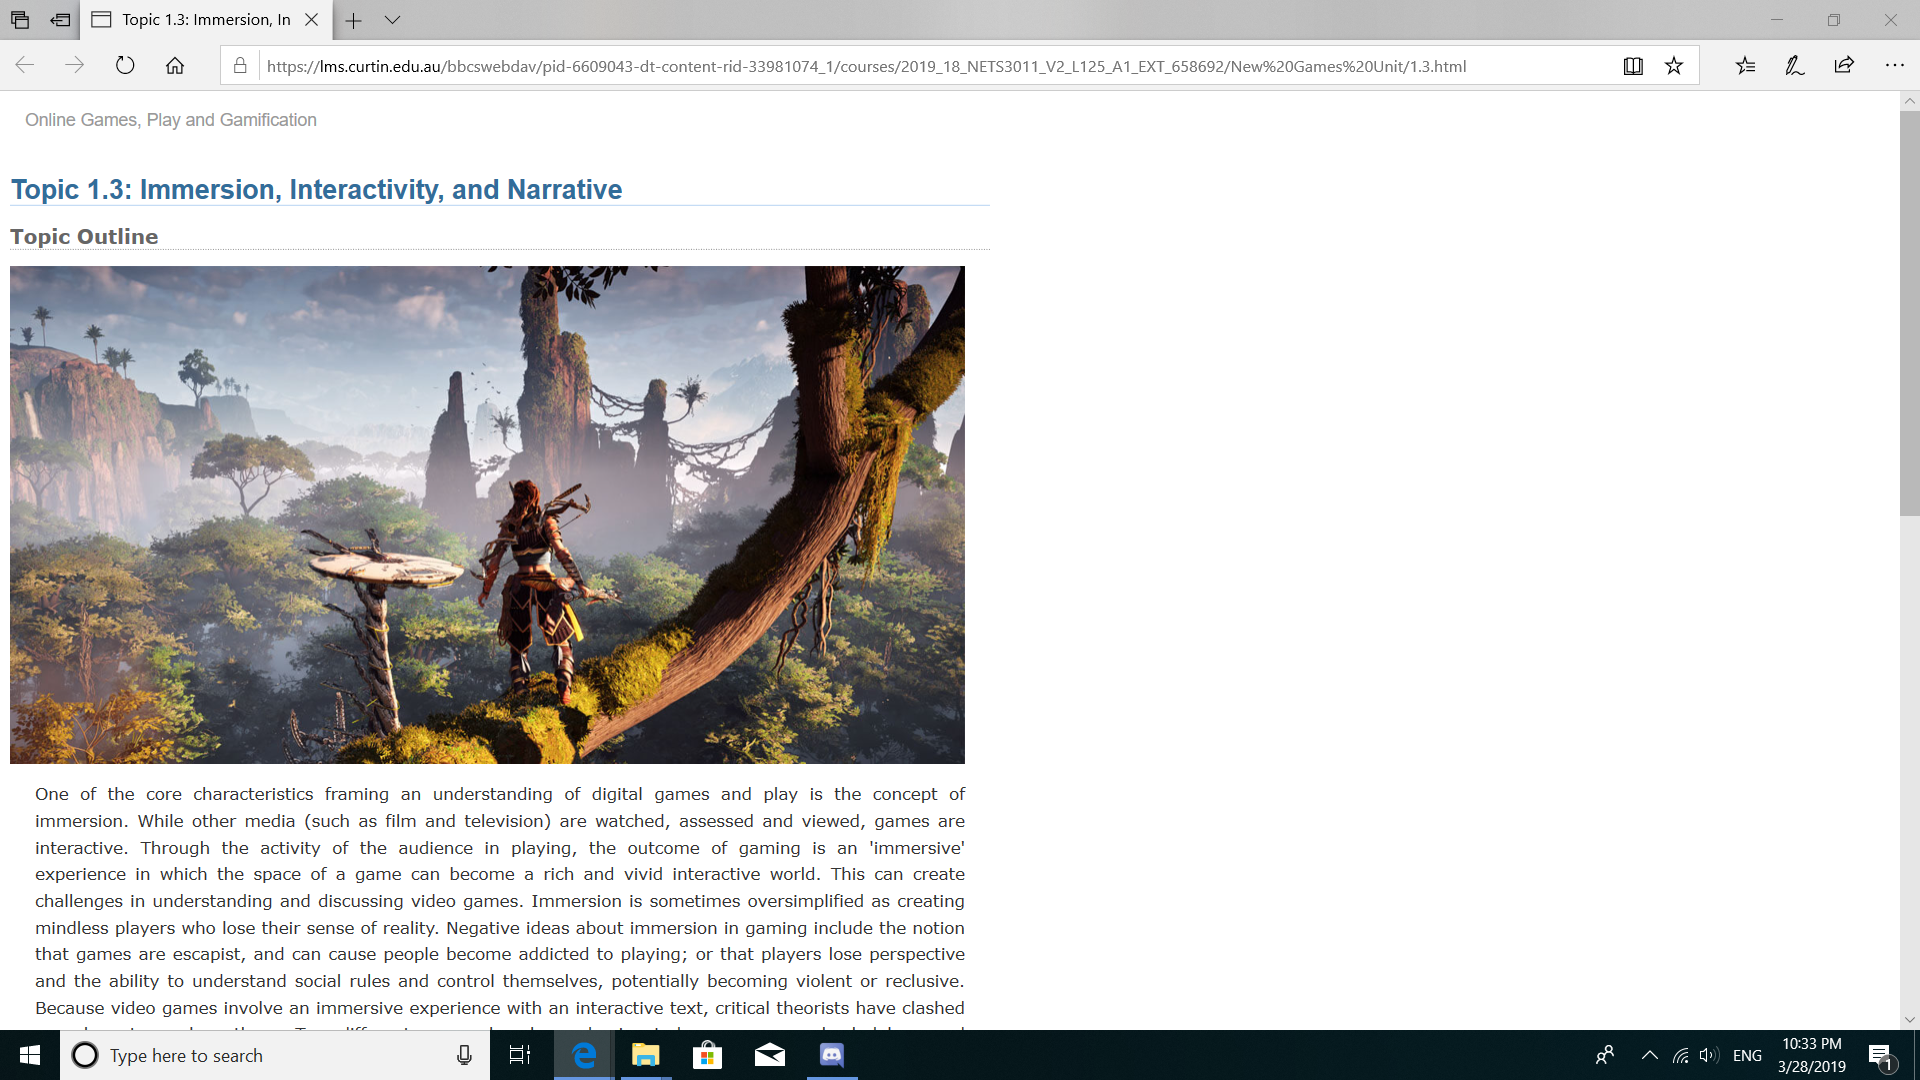Open a new browser tab
Image resolution: width=1920 pixels, height=1080 pixels.
(354, 20)
